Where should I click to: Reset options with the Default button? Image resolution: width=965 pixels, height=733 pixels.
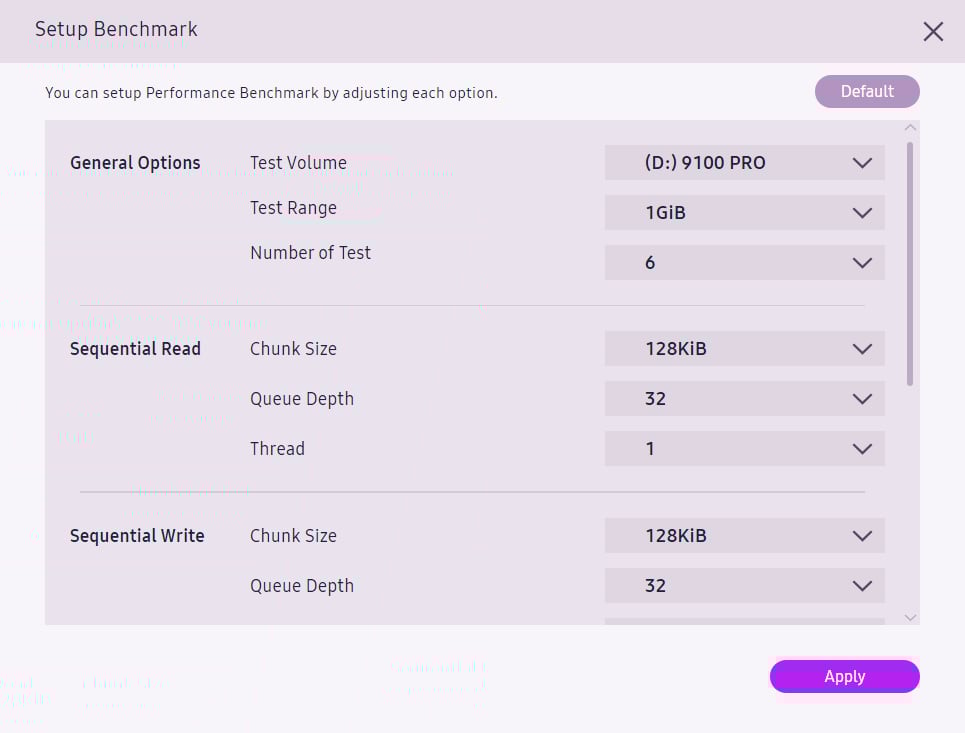867,92
